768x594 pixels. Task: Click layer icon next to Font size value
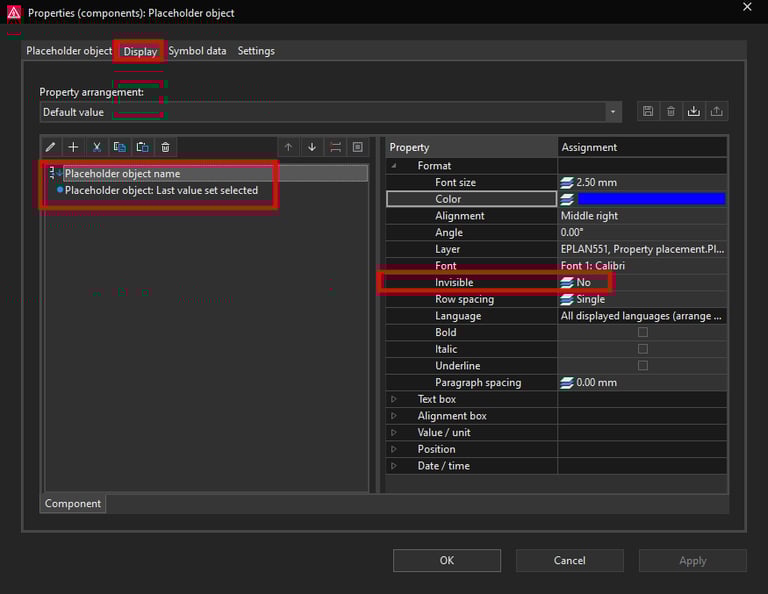click(x=567, y=183)
